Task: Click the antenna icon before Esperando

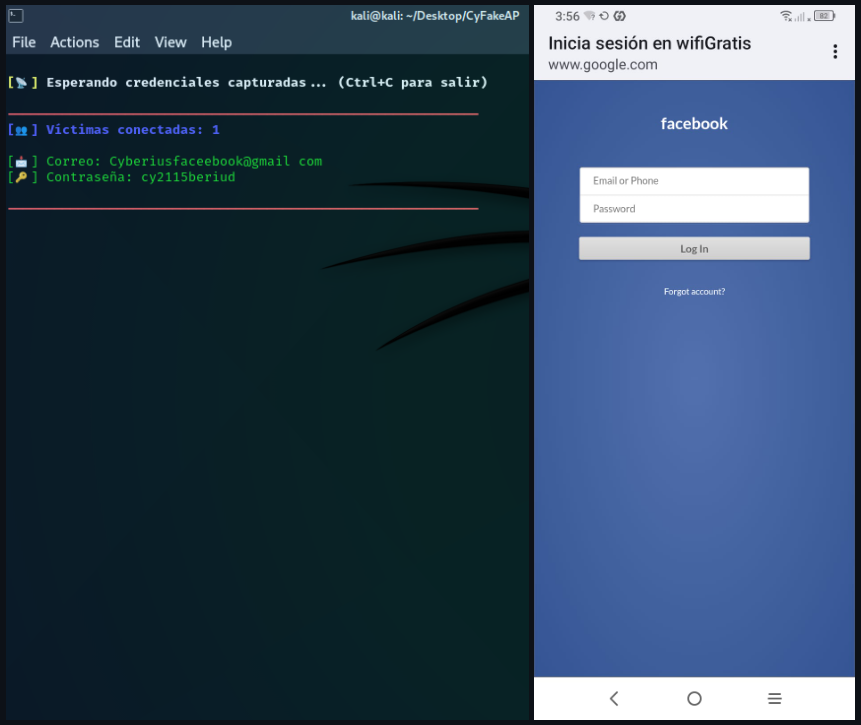Action: click(21, 83)
